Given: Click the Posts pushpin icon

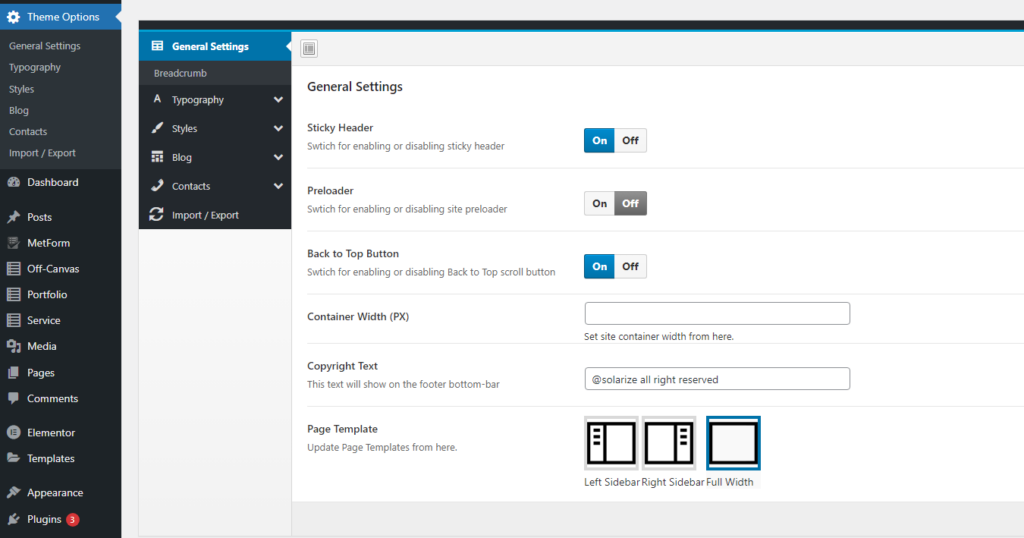Looking at the screenshot, I should 13,217.
